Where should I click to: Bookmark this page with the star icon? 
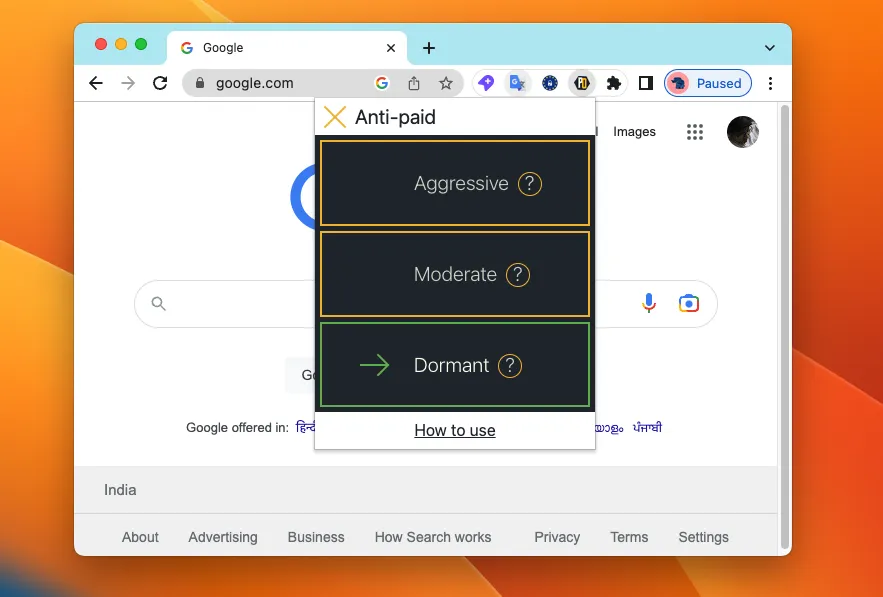coord(446,83)
